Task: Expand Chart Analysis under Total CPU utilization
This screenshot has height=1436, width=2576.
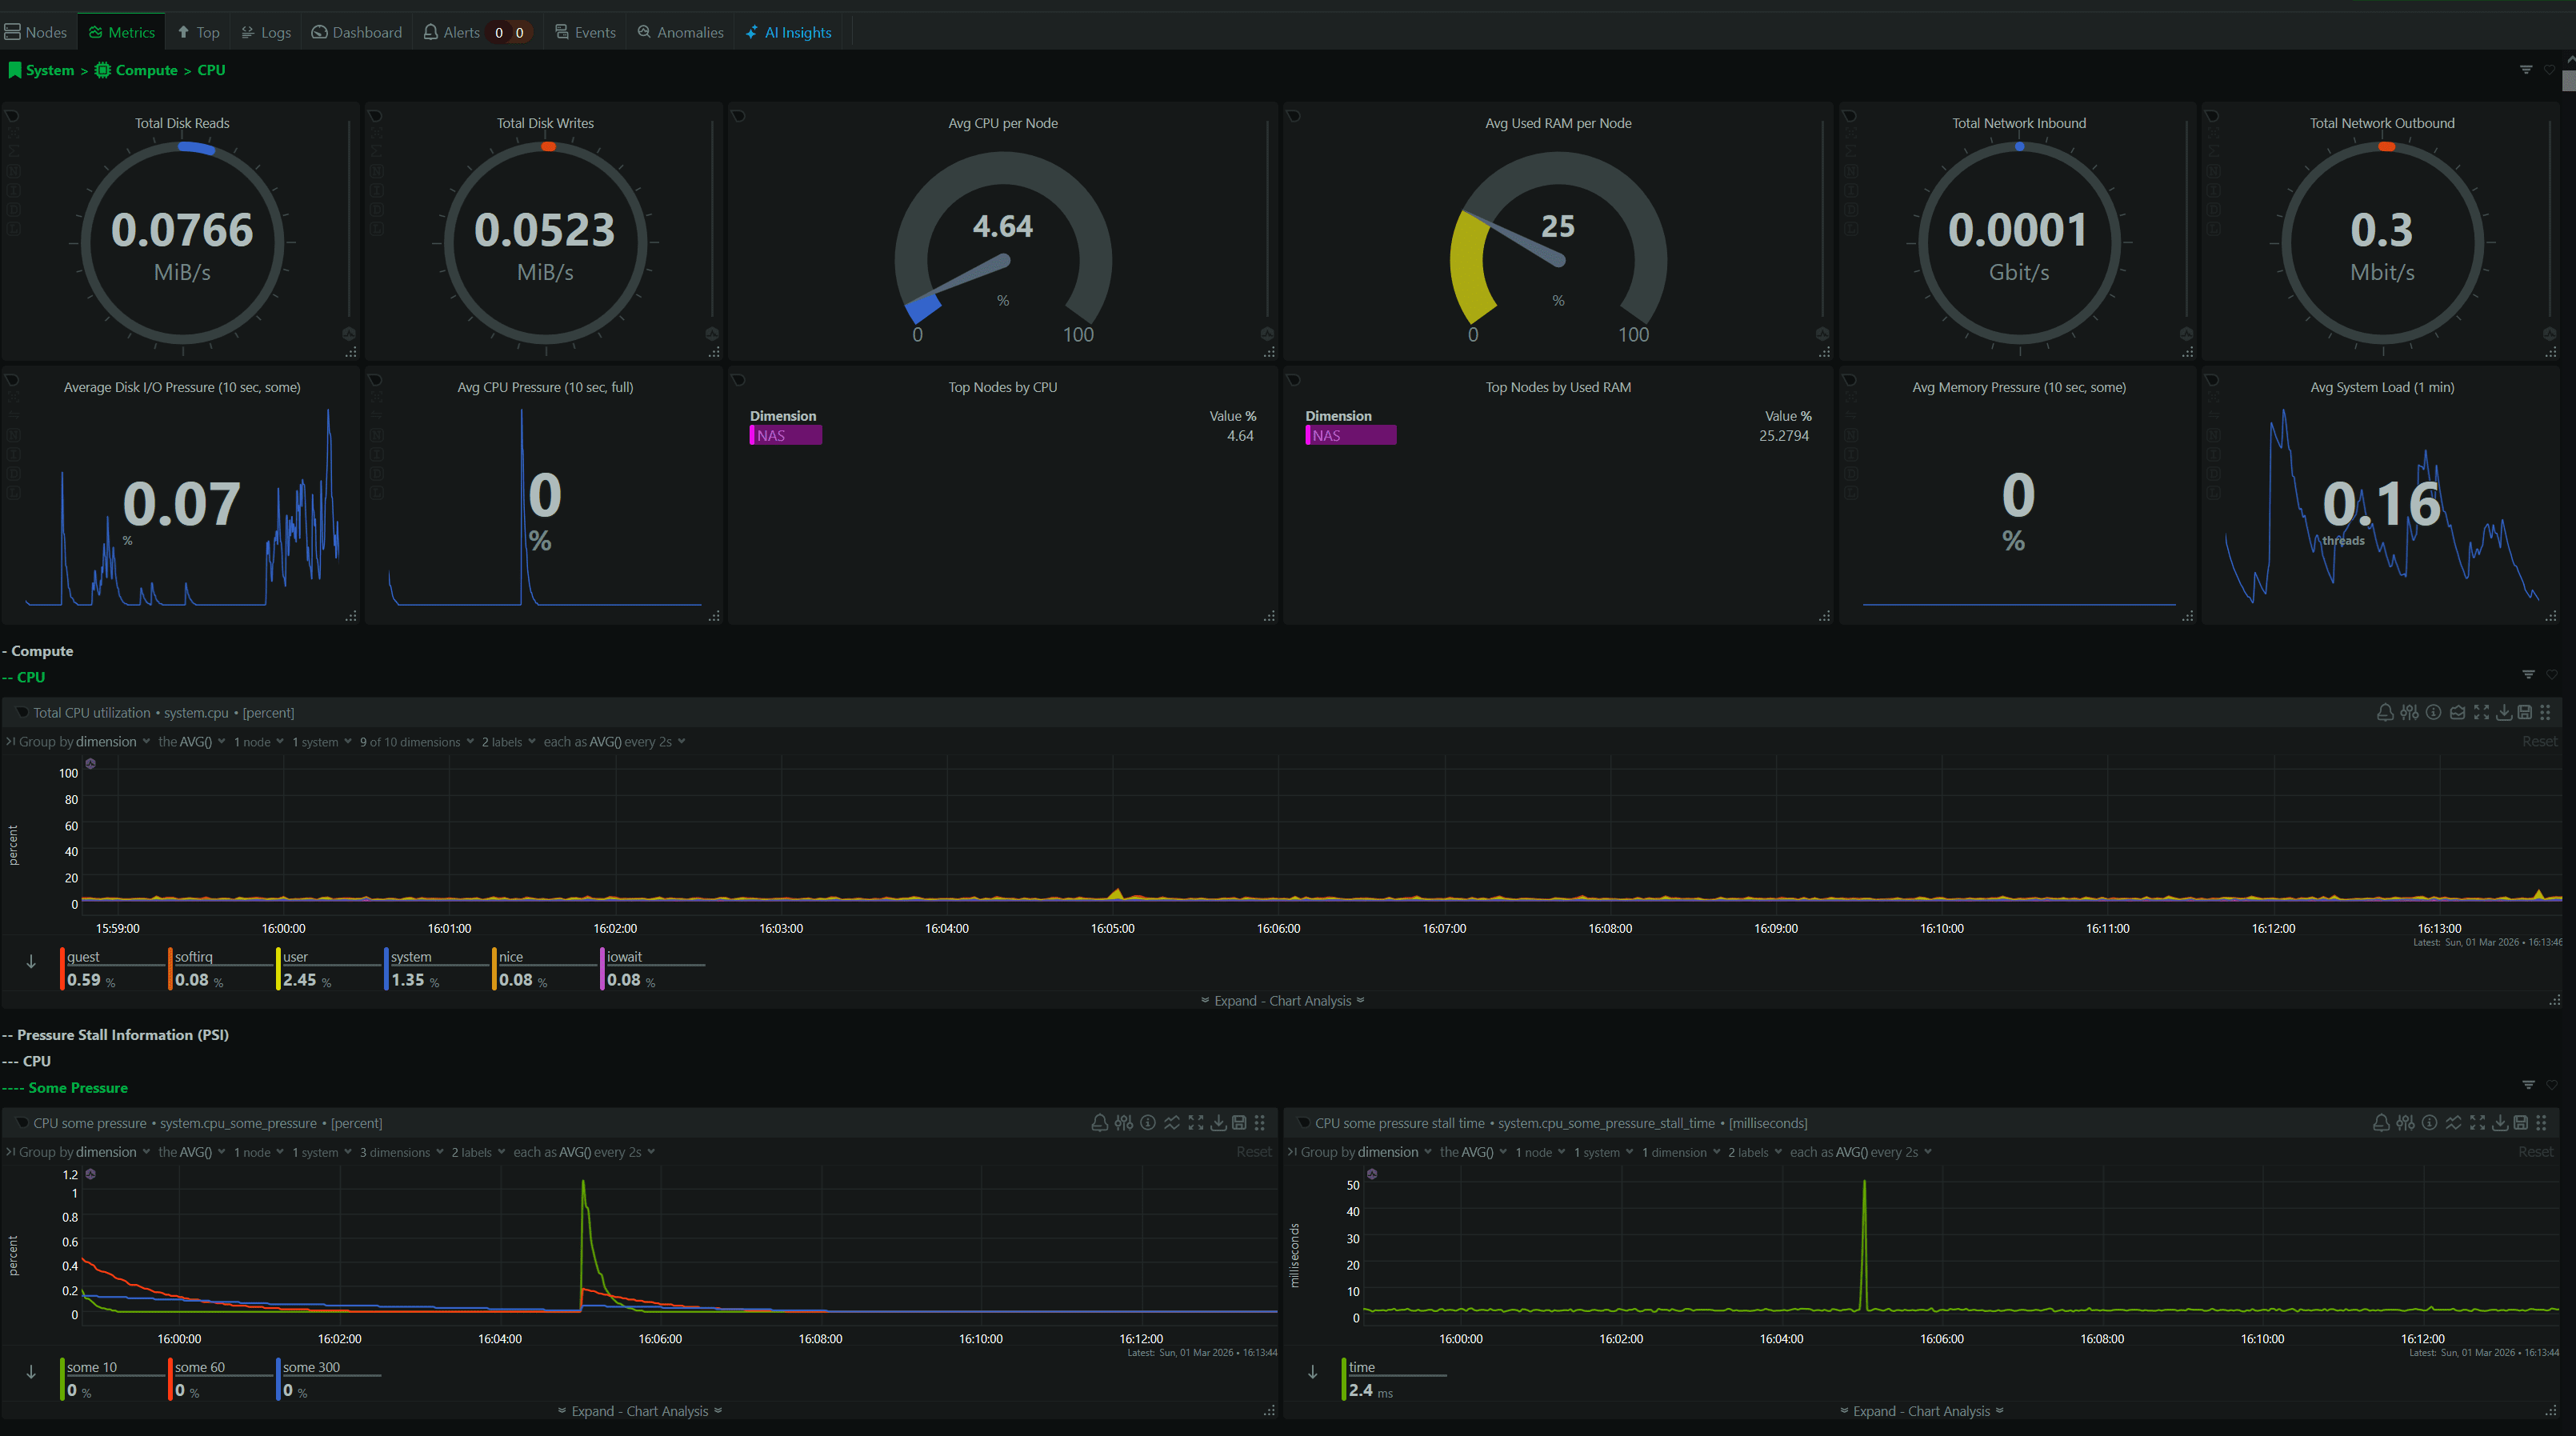Action: point(1282,1001)
